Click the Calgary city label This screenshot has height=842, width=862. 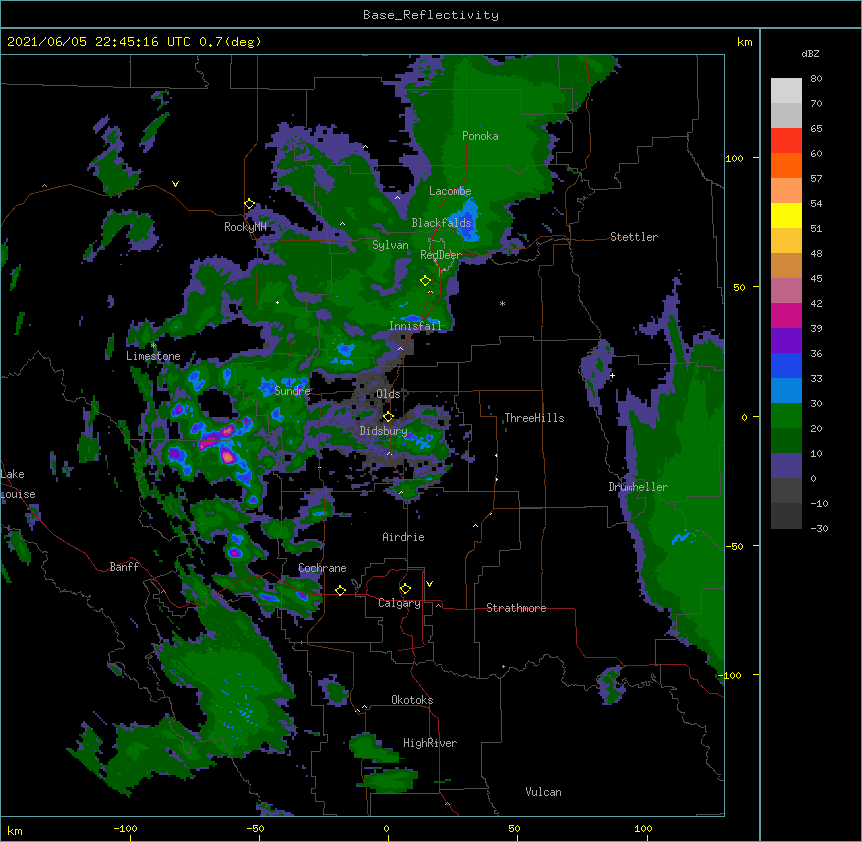click(399, 603)
